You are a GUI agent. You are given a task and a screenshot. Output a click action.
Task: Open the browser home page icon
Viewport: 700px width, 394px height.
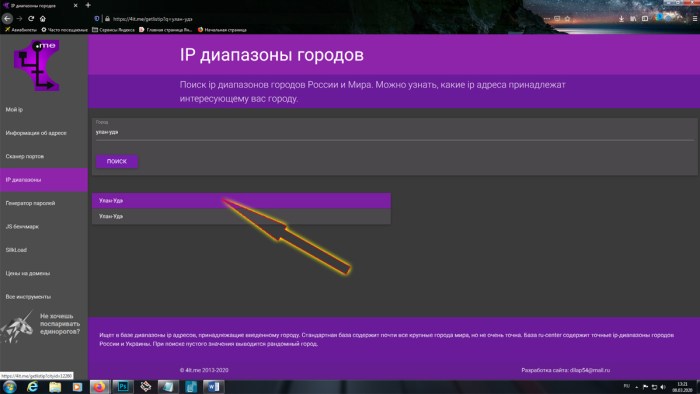pyautogui.click(x=43, y=18)
